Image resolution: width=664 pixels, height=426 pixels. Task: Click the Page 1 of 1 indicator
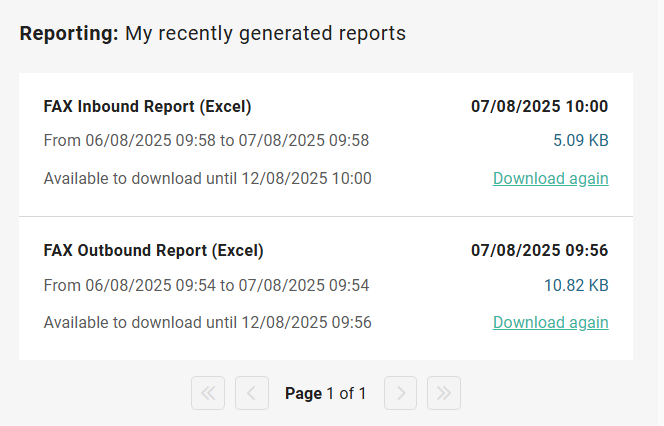click(x=326, y=393)
